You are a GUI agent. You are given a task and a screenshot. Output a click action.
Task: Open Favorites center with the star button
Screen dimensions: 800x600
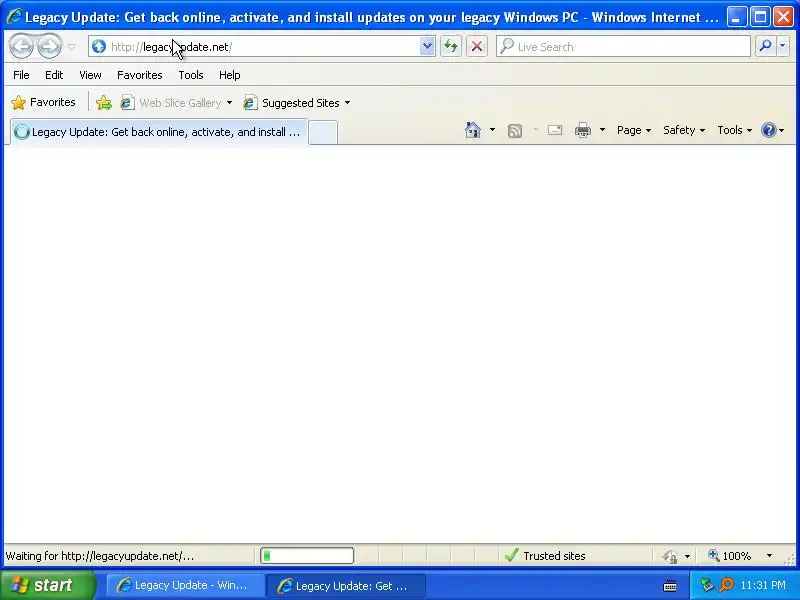[43, 103]
